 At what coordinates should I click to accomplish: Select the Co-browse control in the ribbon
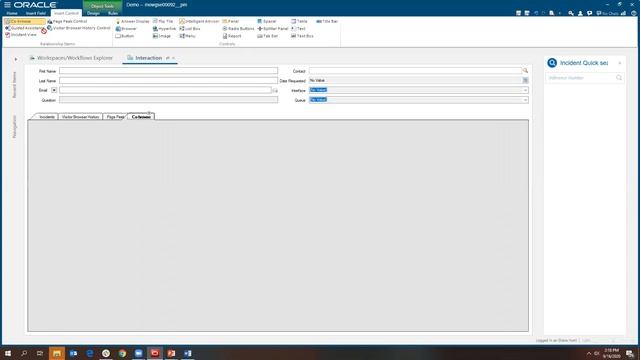[x=24, y=21]
